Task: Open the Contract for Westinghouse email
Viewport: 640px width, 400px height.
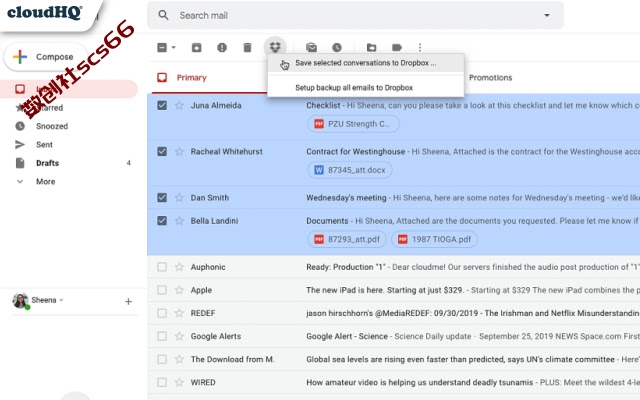Action: point(356,151)
